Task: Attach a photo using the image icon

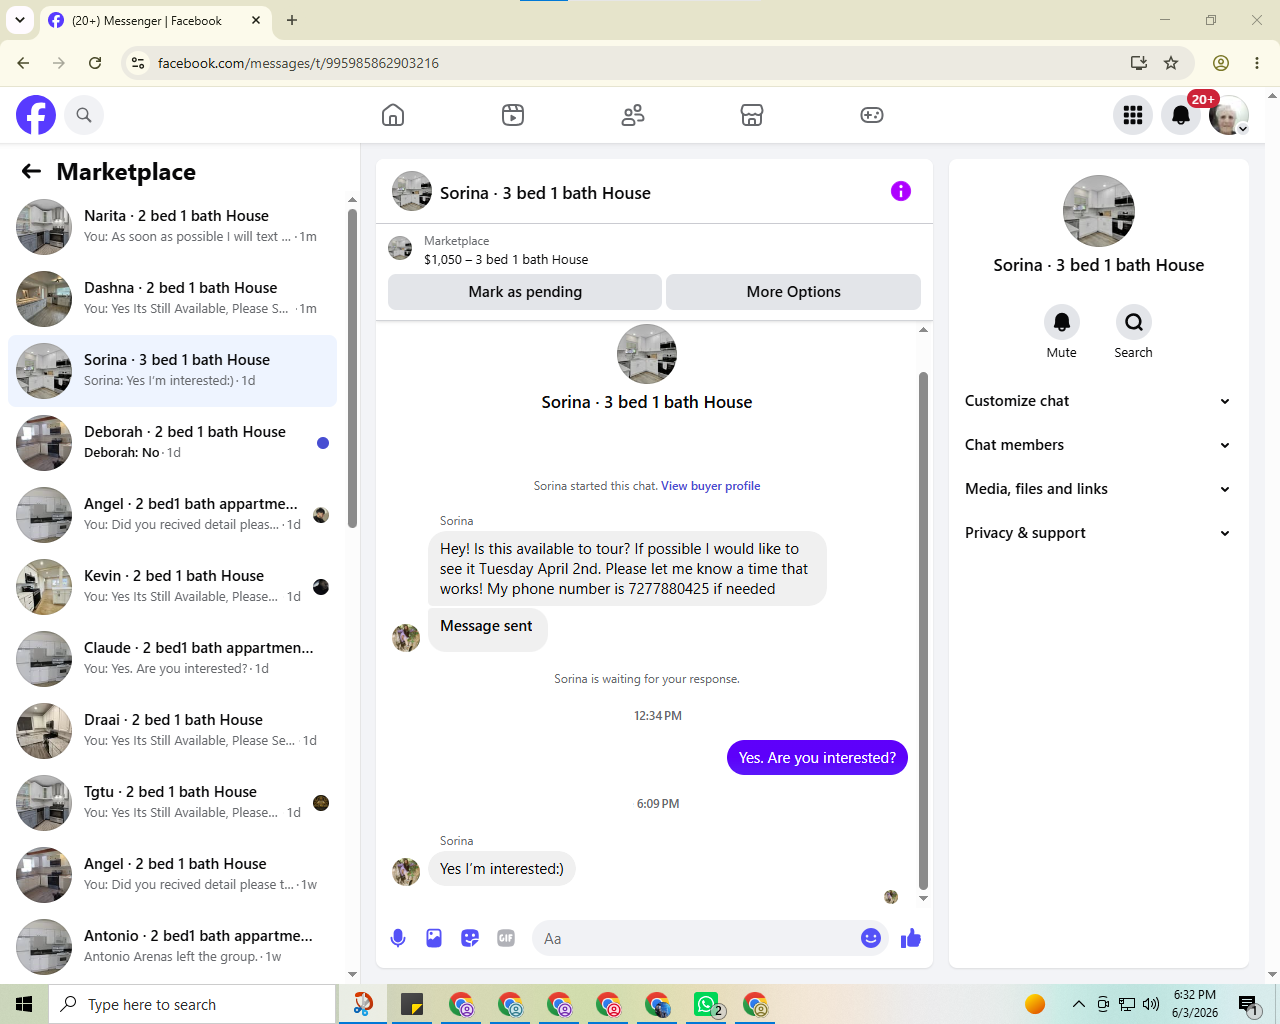Action: click(434, 938)
